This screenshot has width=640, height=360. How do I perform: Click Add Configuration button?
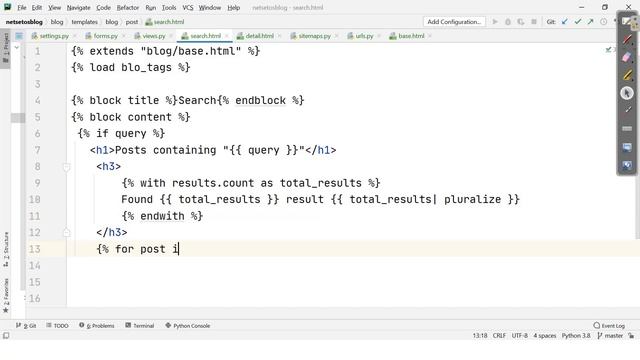pyautogui.click(x=454, y=22)
